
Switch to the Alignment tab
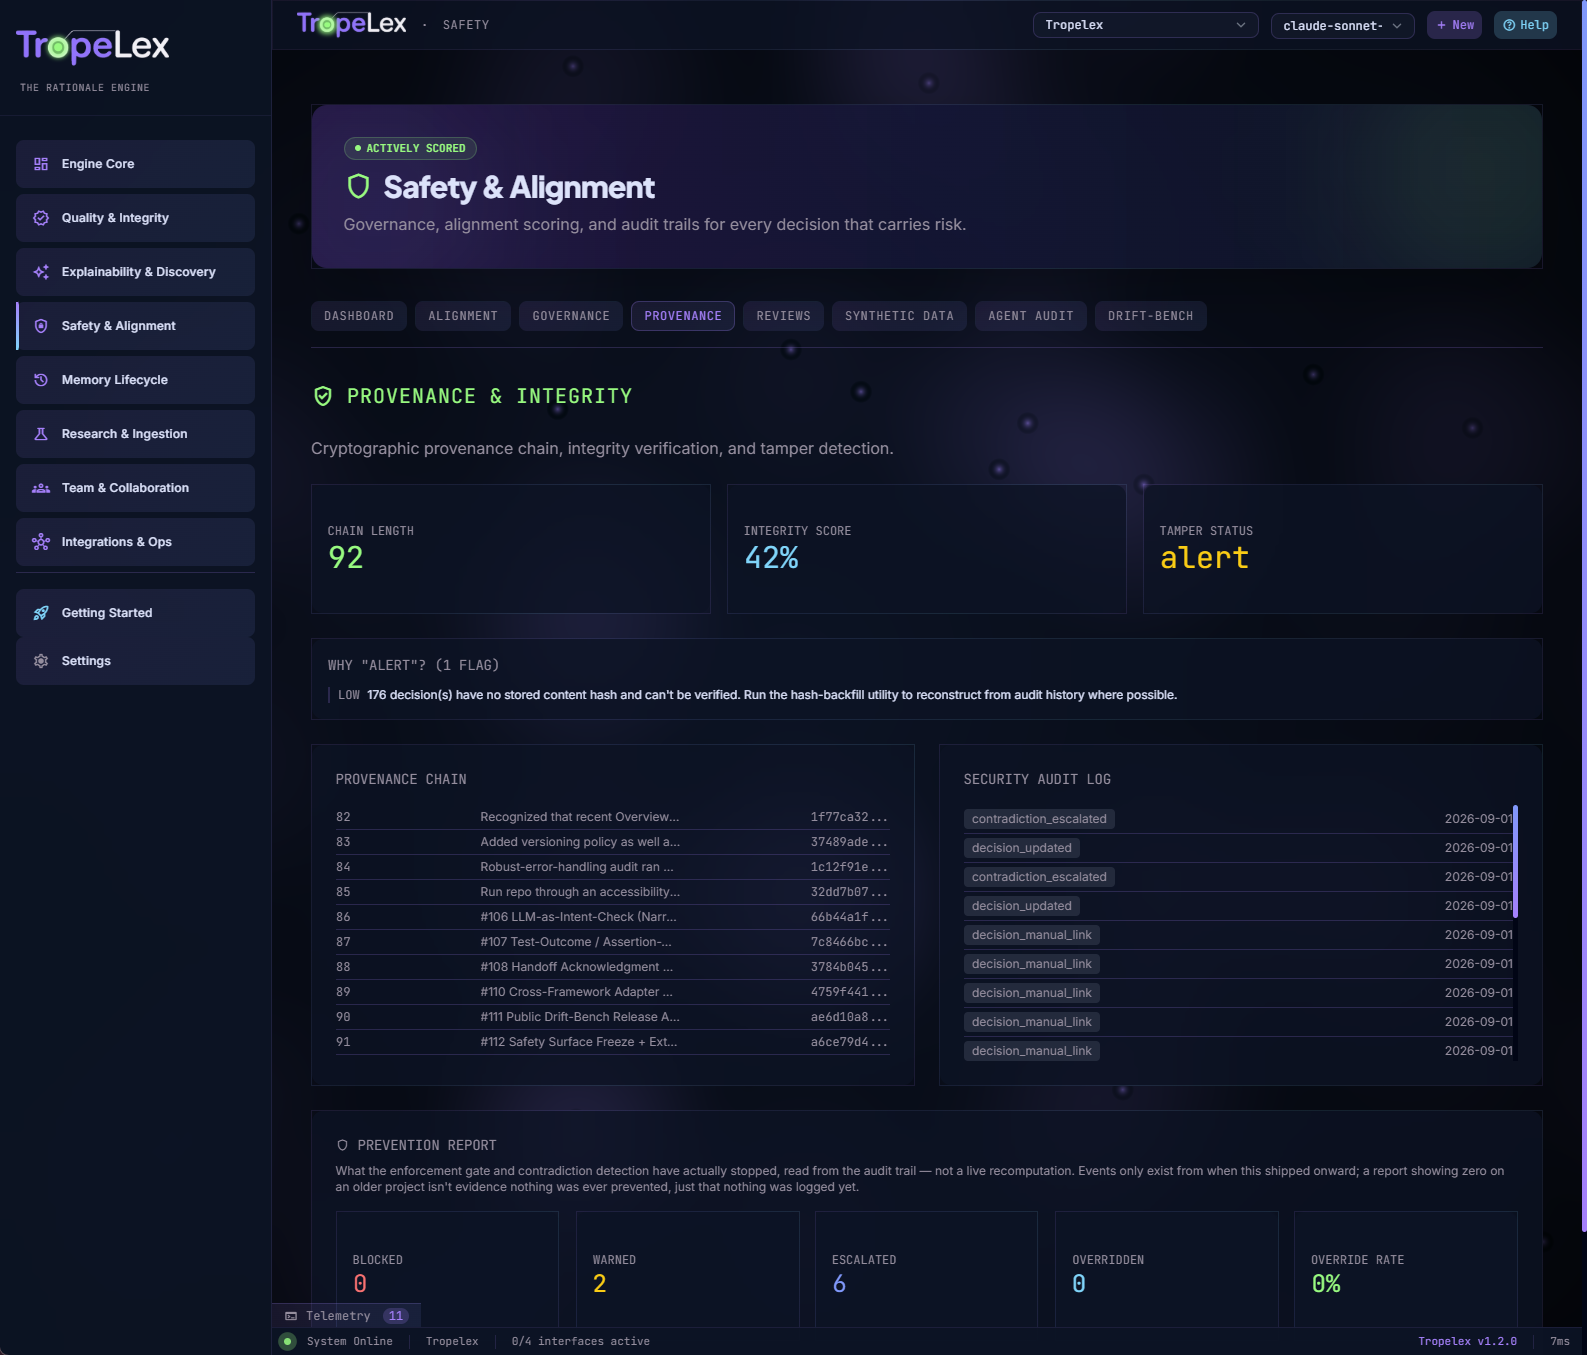[x=463, y=316]
